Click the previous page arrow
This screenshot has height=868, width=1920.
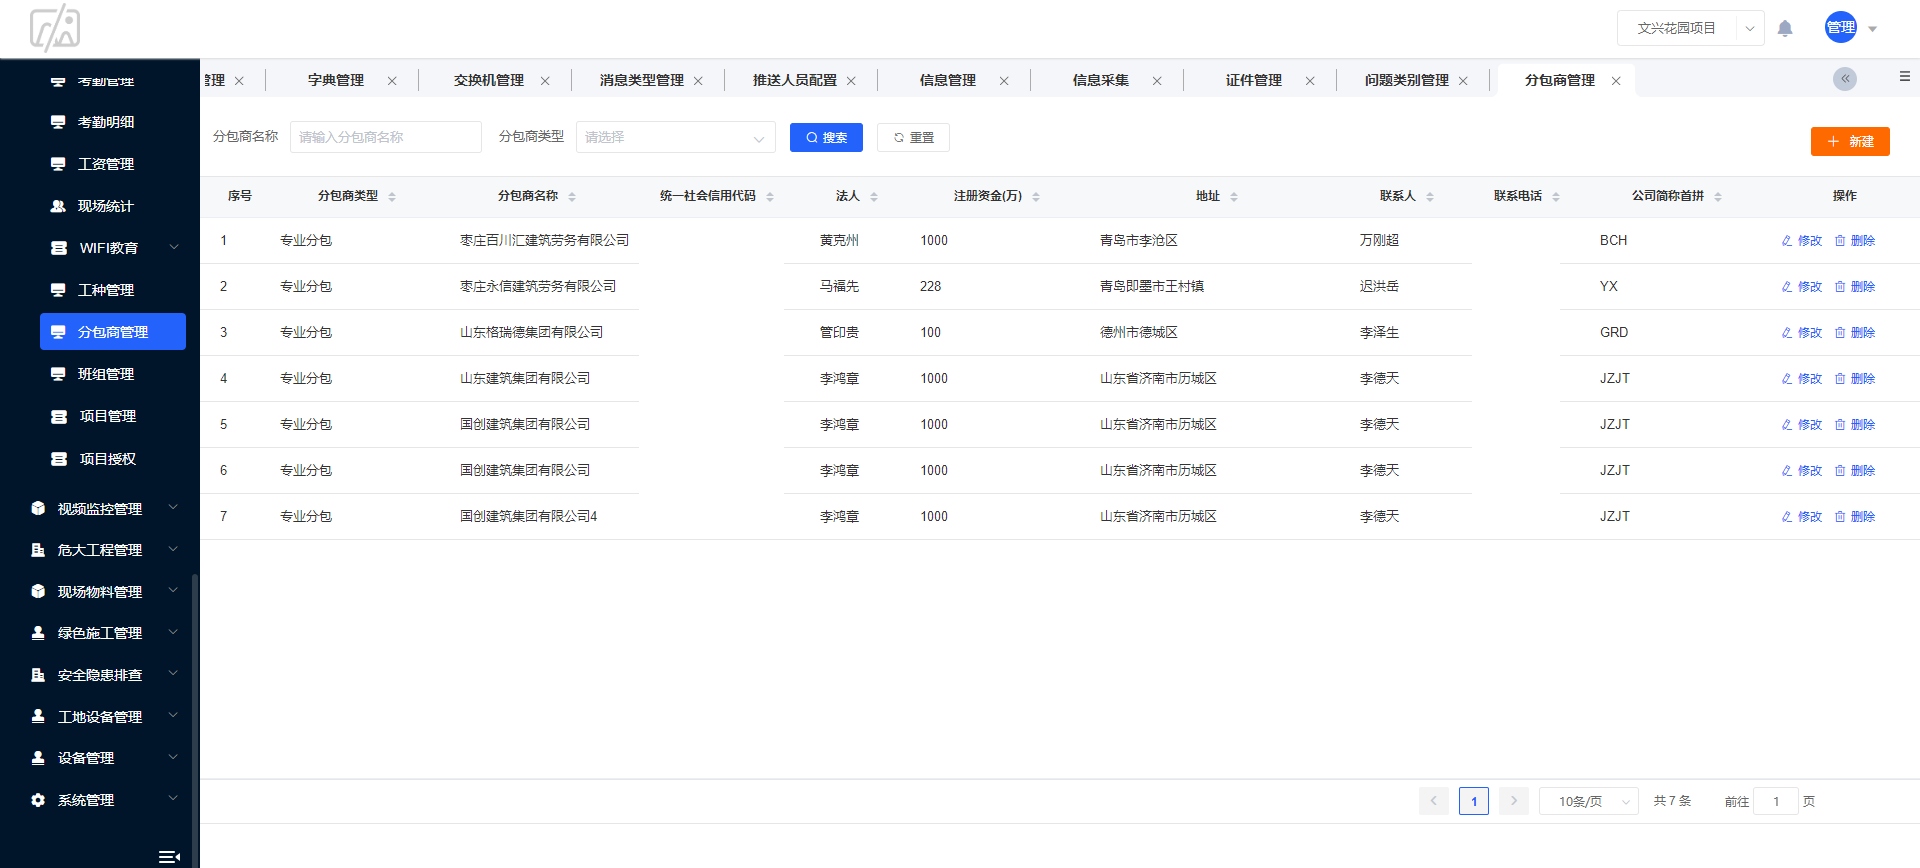tap(1434, 801)
